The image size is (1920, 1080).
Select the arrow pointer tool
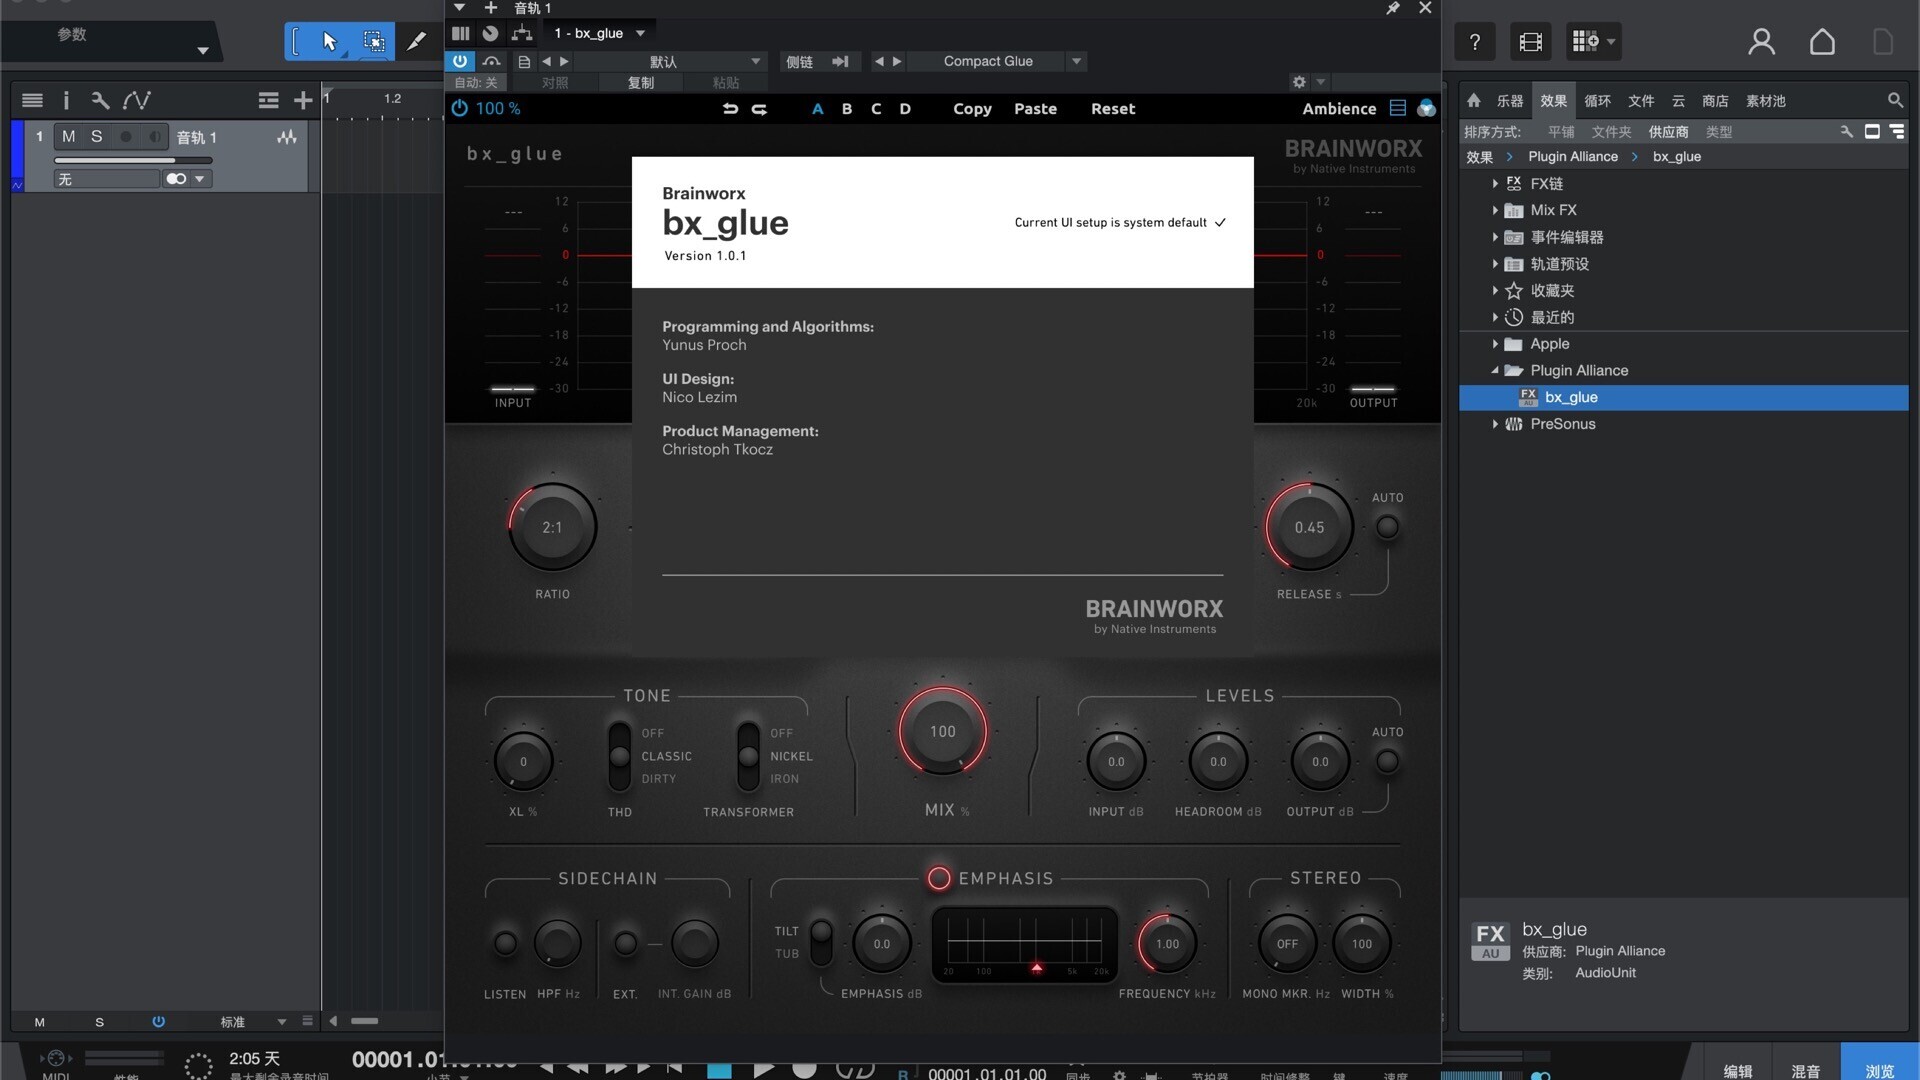point(330,42)
